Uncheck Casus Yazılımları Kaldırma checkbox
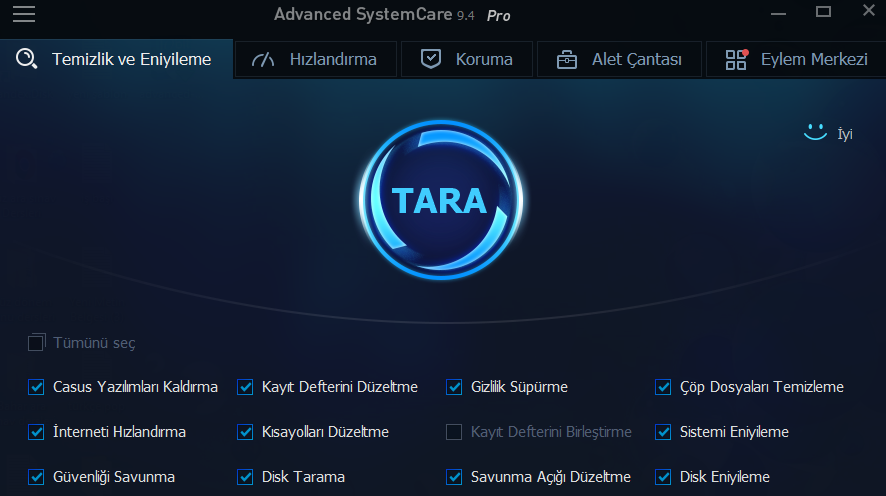This screenshot has height=496, width=886. [x=36, y=387]
